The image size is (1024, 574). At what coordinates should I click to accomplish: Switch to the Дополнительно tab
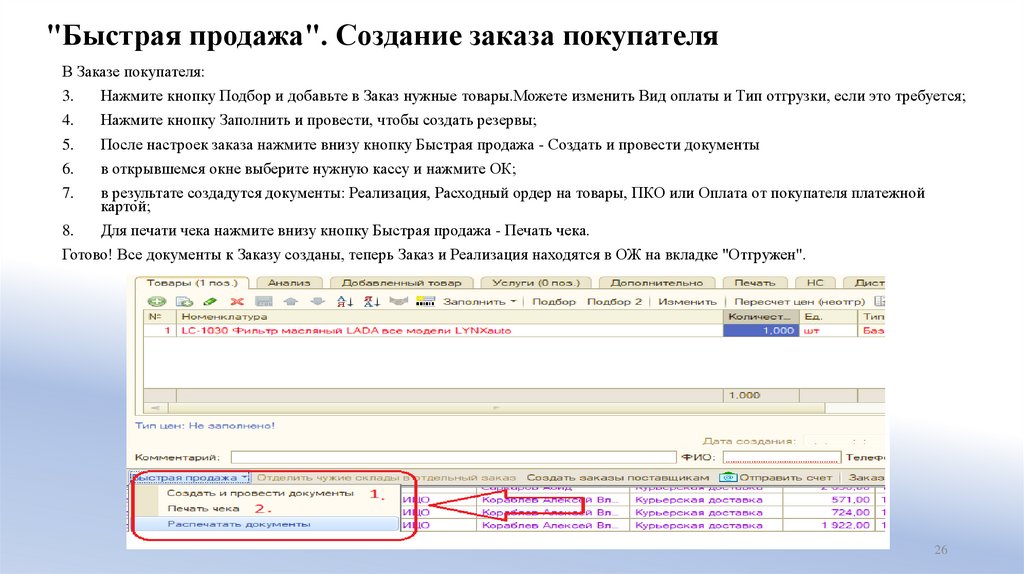[656, 283]
